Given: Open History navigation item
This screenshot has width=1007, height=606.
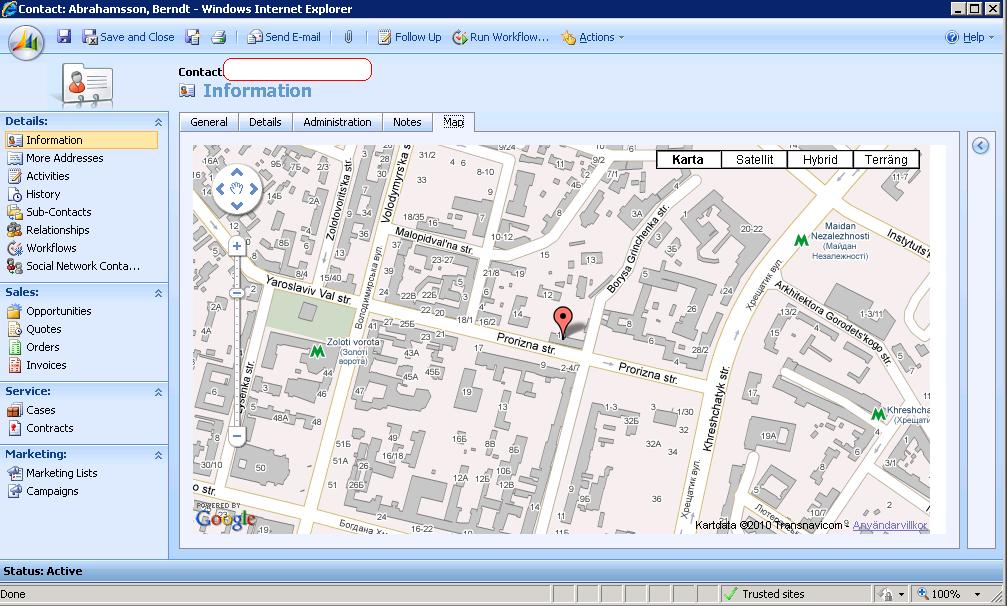Looking at the screenshot, I should click(34, 194).
